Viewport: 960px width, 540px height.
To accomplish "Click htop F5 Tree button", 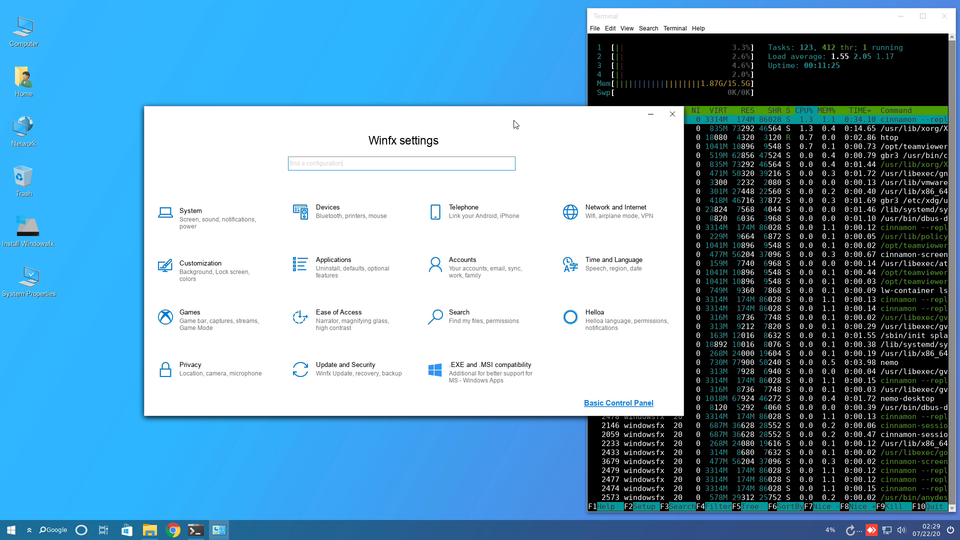I will 750,507.
